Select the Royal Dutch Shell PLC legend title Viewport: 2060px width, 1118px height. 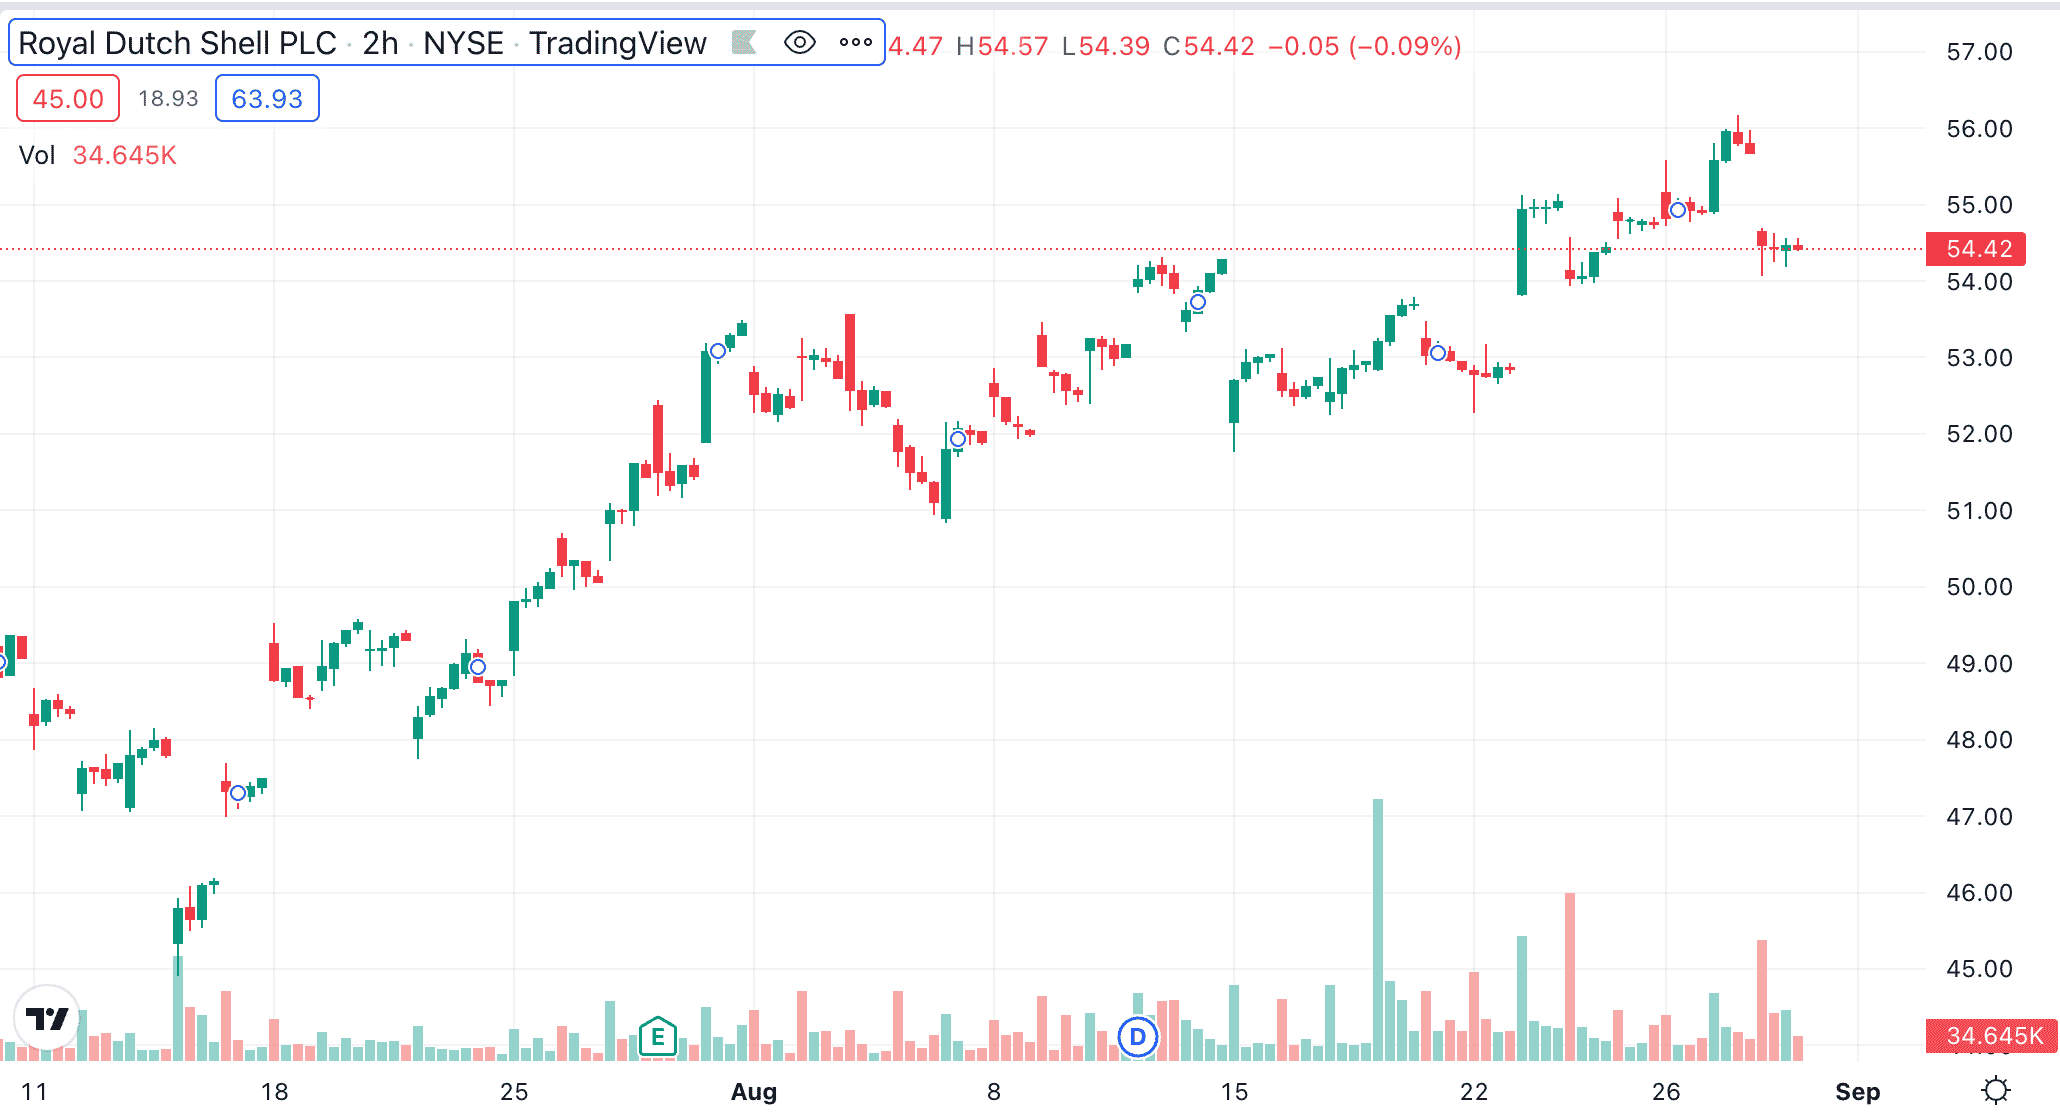click(177, 43)
